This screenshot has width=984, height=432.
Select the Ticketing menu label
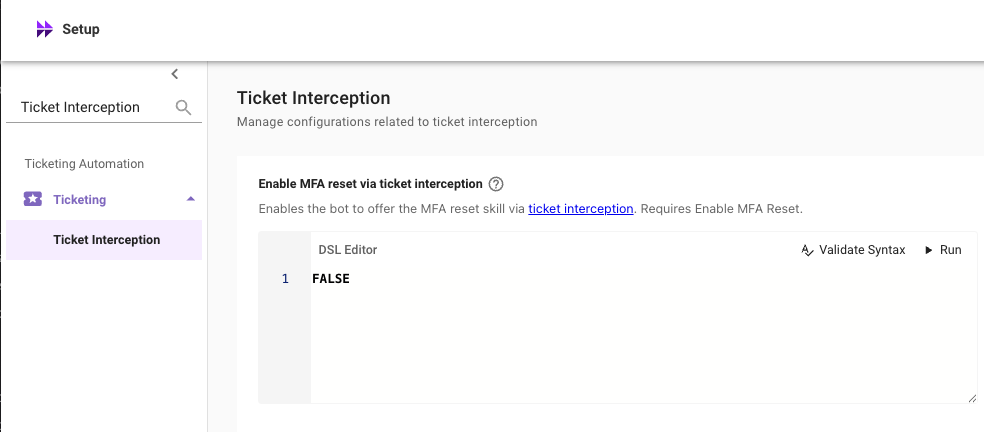pos(80,200)
